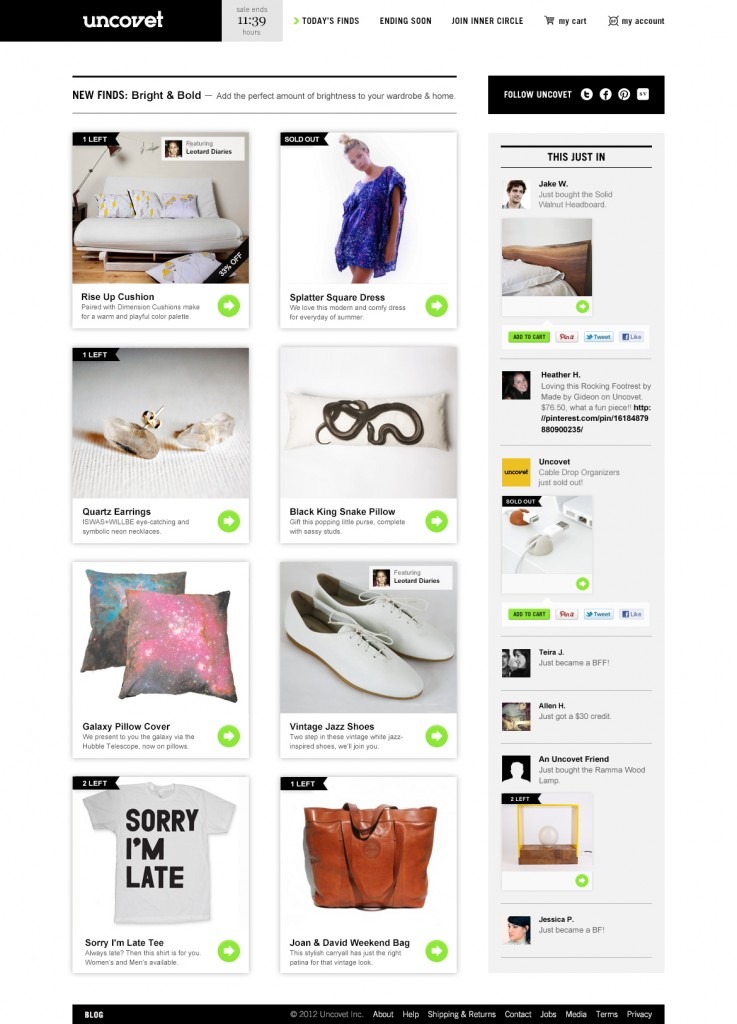Open Uncovet's Pinterest follow icon

(x=624, y=95)
